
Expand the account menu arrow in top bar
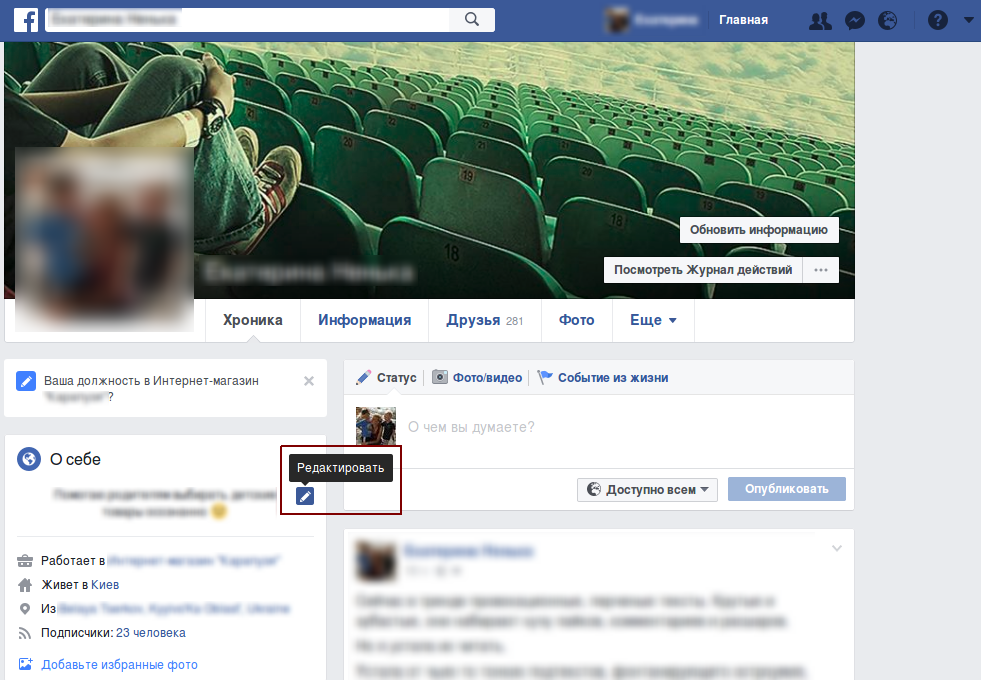[x=968, y=20]
